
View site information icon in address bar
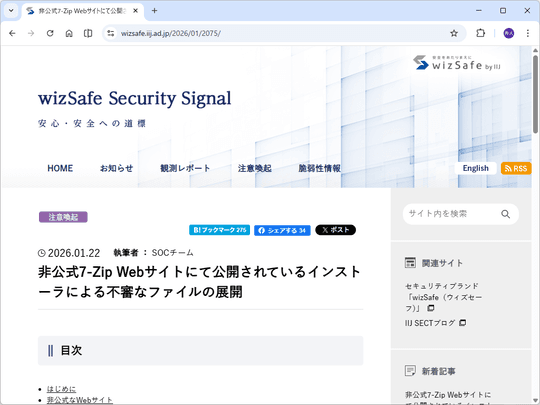click(x=111, y=33)
